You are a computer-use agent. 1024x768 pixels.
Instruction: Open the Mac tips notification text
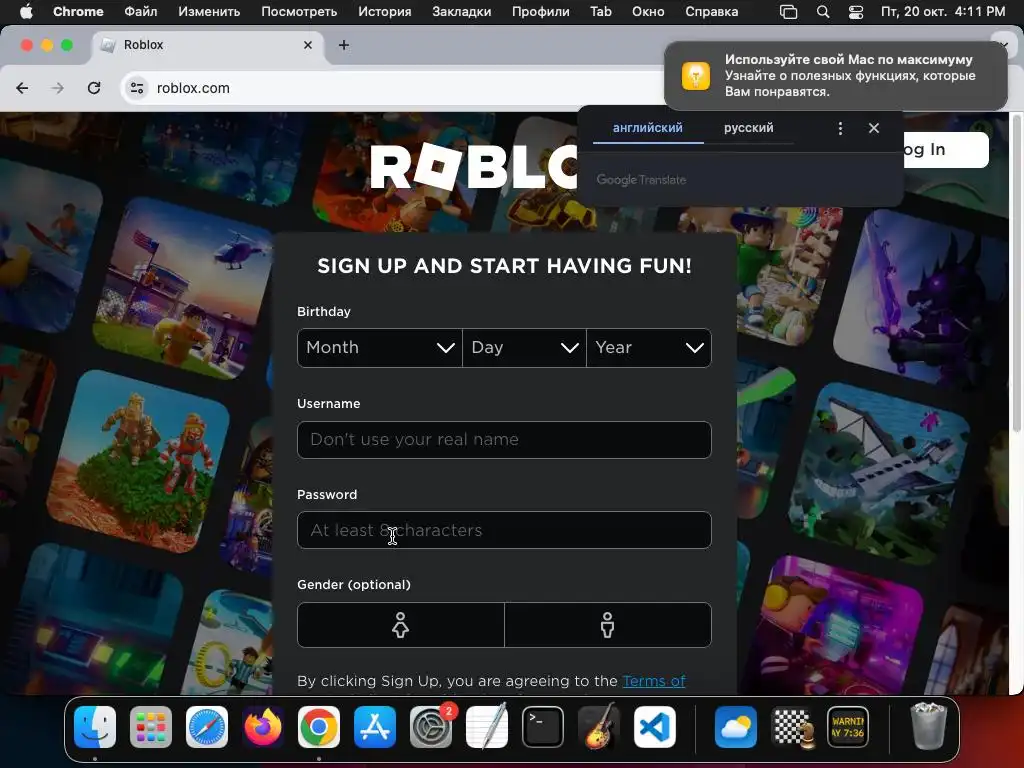click(x=850, y=76)
